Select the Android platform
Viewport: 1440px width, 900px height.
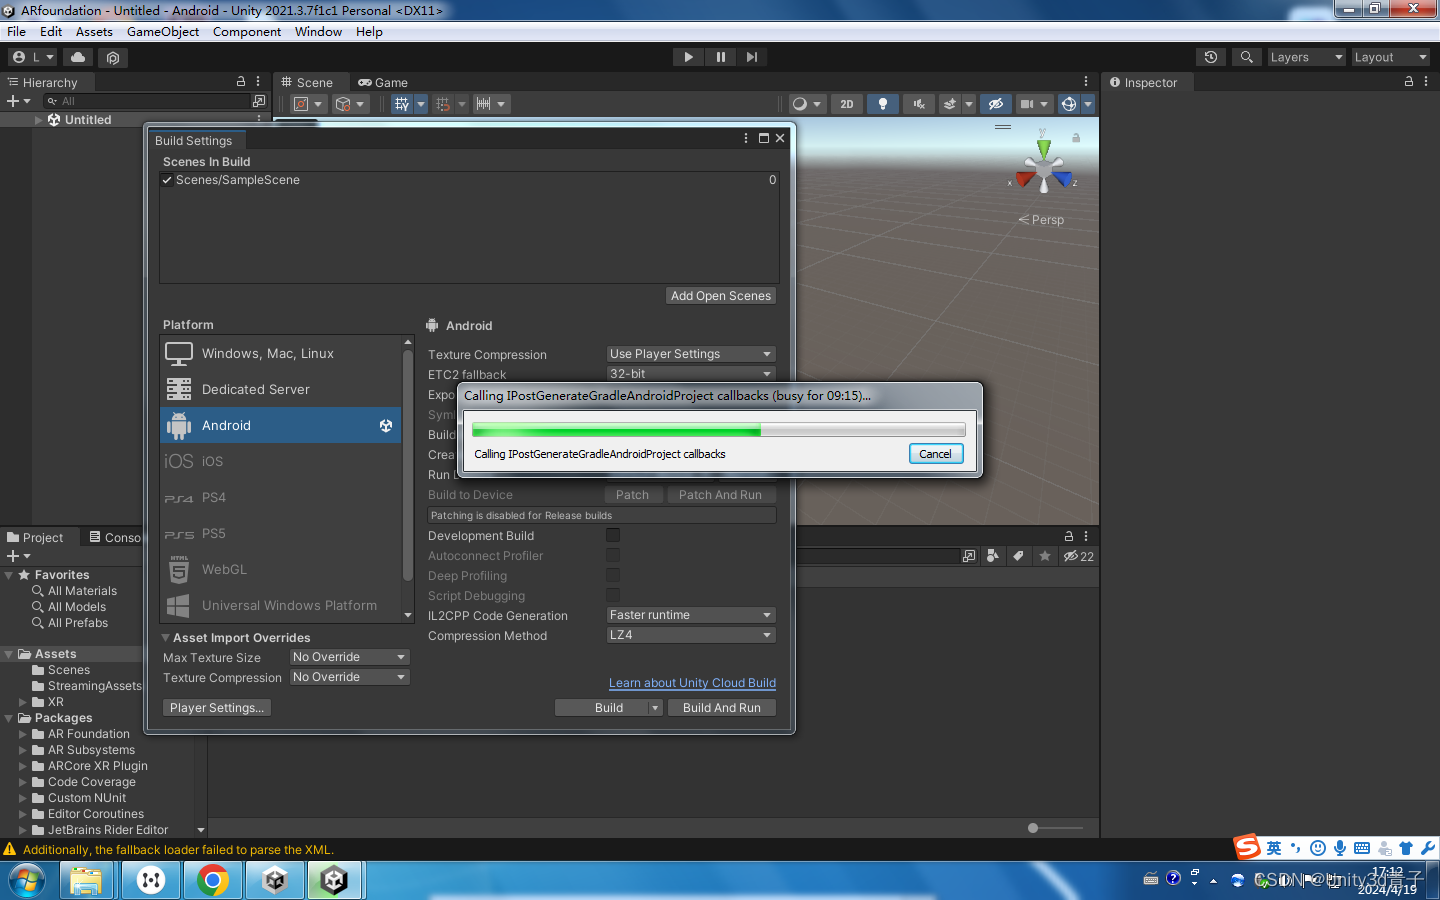click(280, 425)
